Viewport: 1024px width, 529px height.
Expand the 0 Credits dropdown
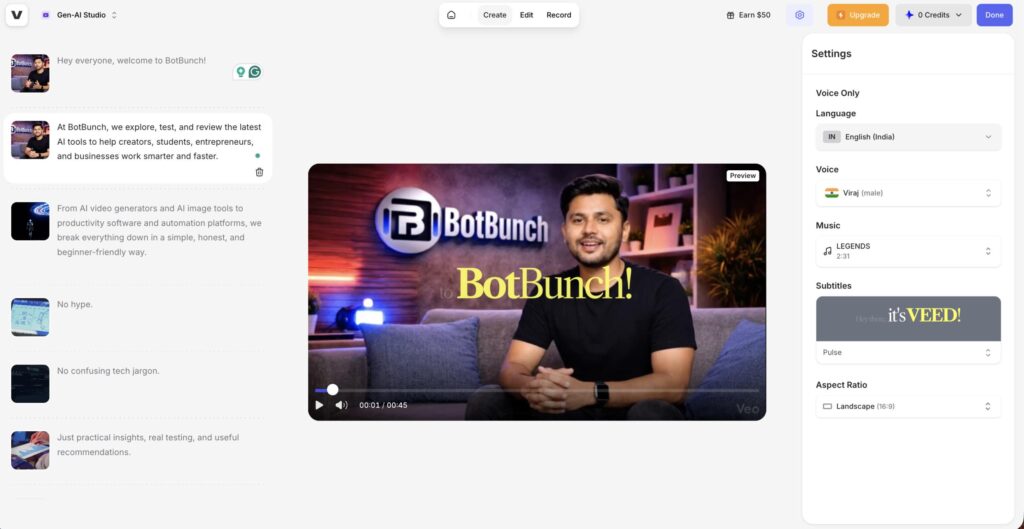(933, 15)
